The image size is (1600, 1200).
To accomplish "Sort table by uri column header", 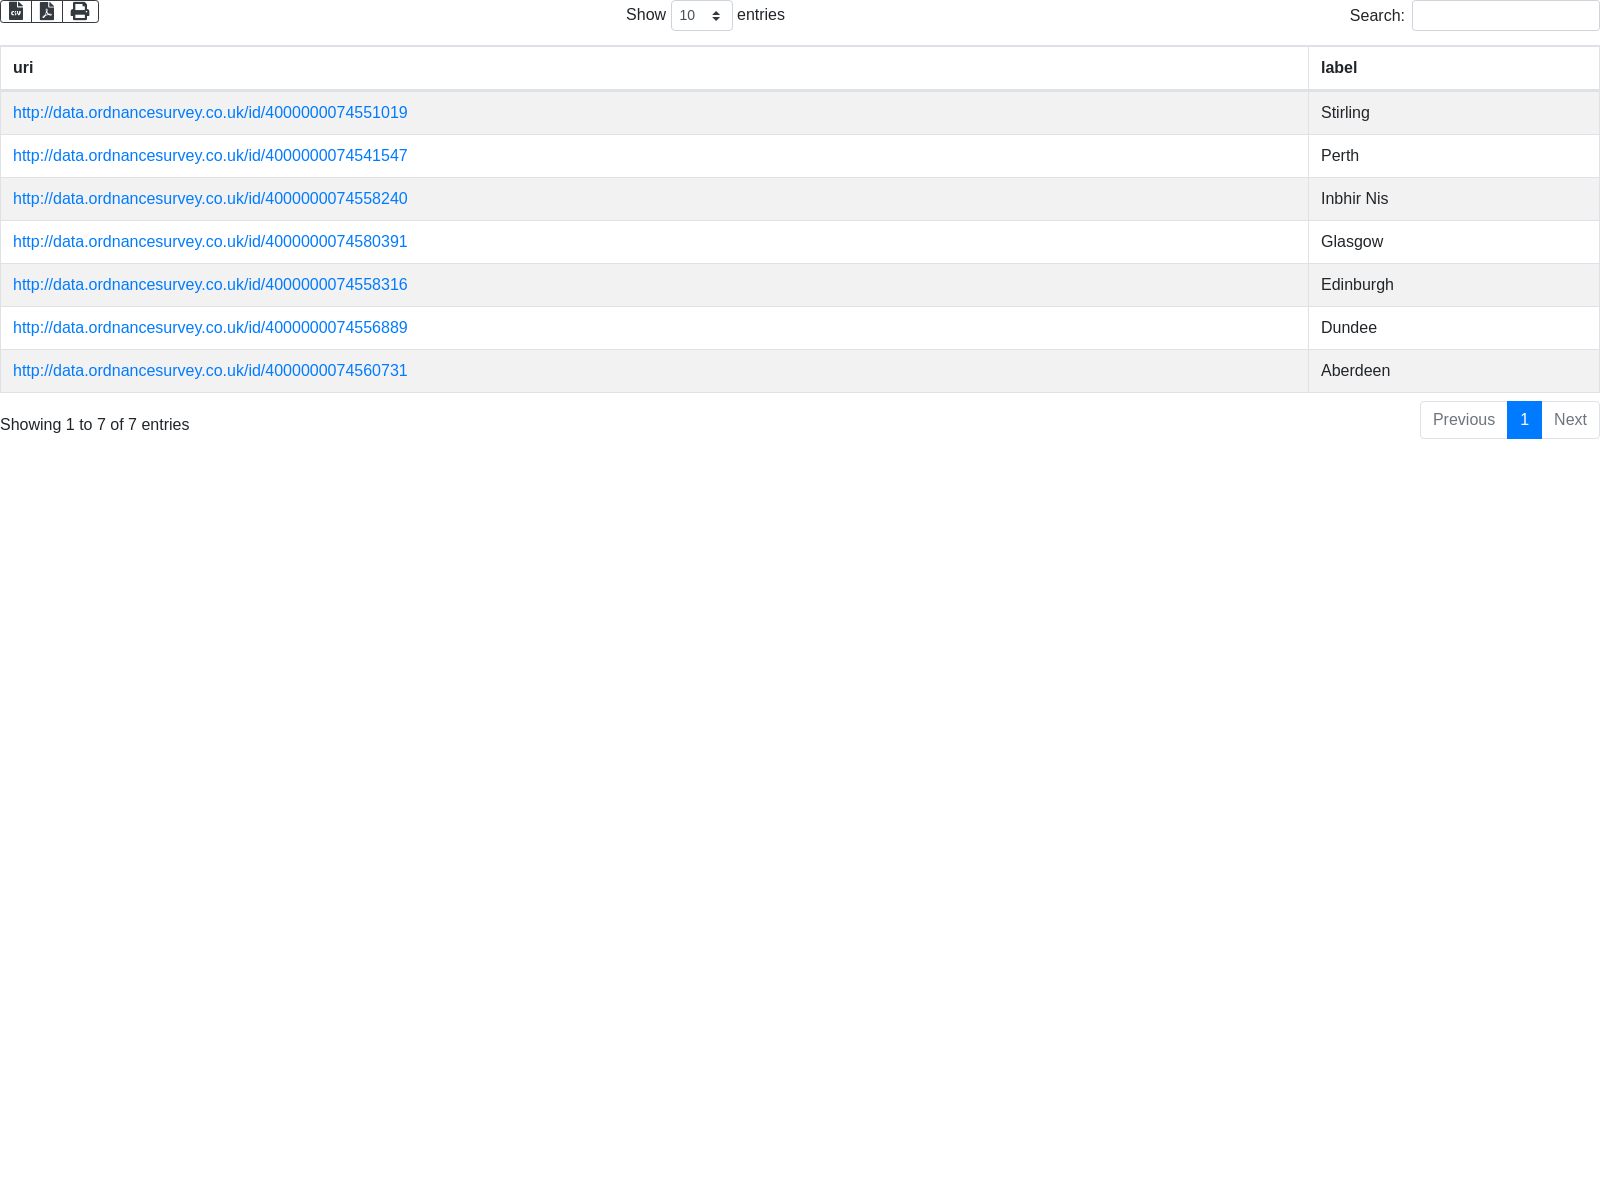I will coord(23,68).
